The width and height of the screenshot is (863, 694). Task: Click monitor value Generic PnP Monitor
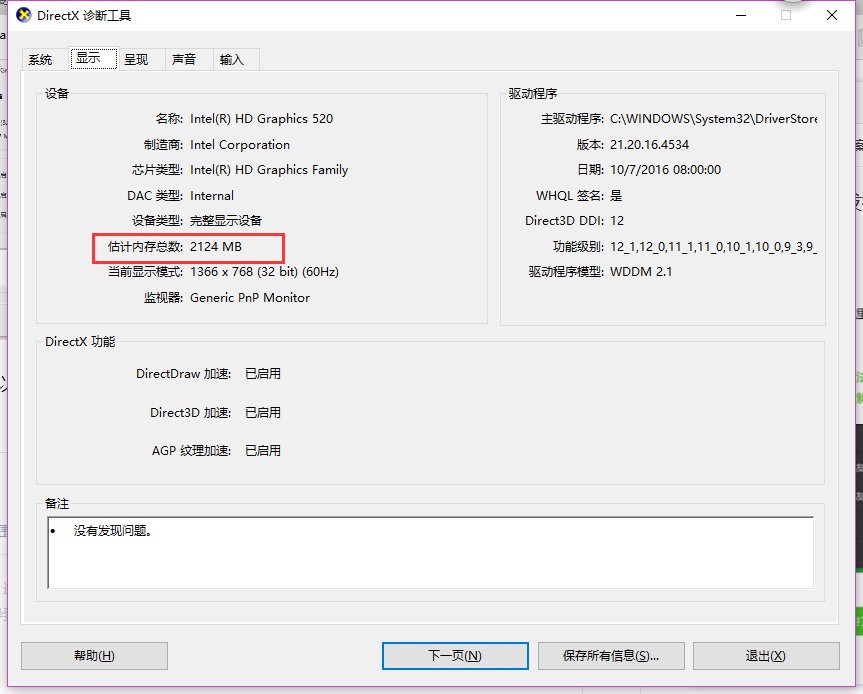coord(250,298)
